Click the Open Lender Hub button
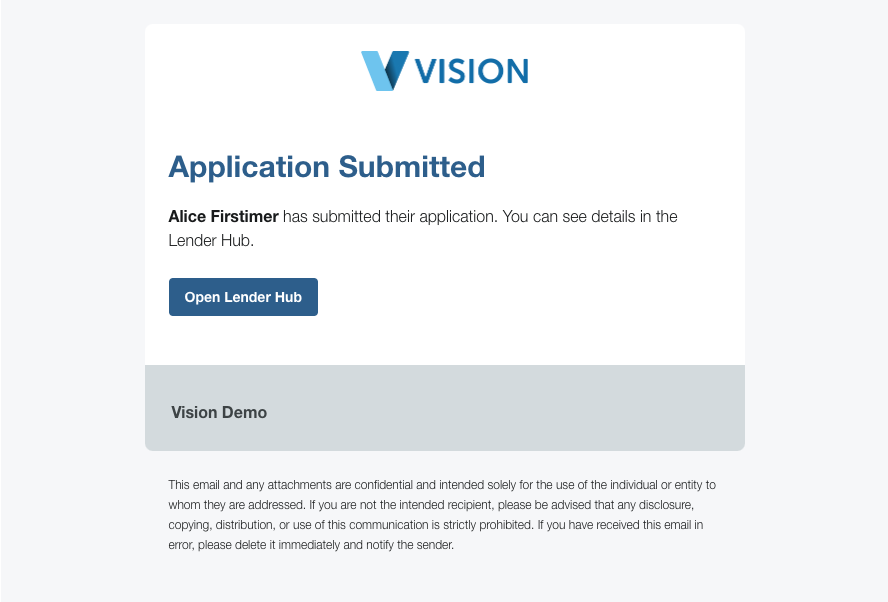The height and width of the screenshot is (602, 888). pyautogui.click(x=243, y=297)
